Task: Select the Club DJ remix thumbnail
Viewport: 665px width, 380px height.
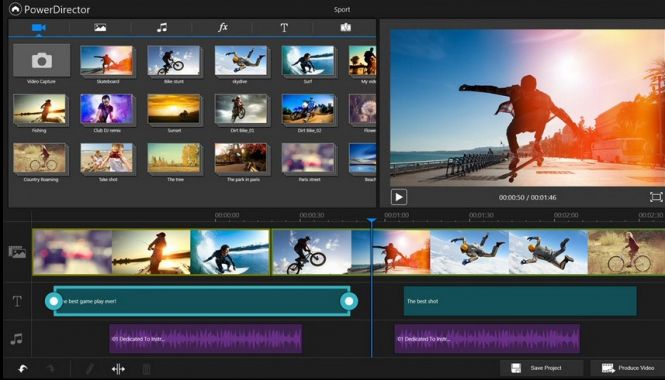Action: point(107,109)
